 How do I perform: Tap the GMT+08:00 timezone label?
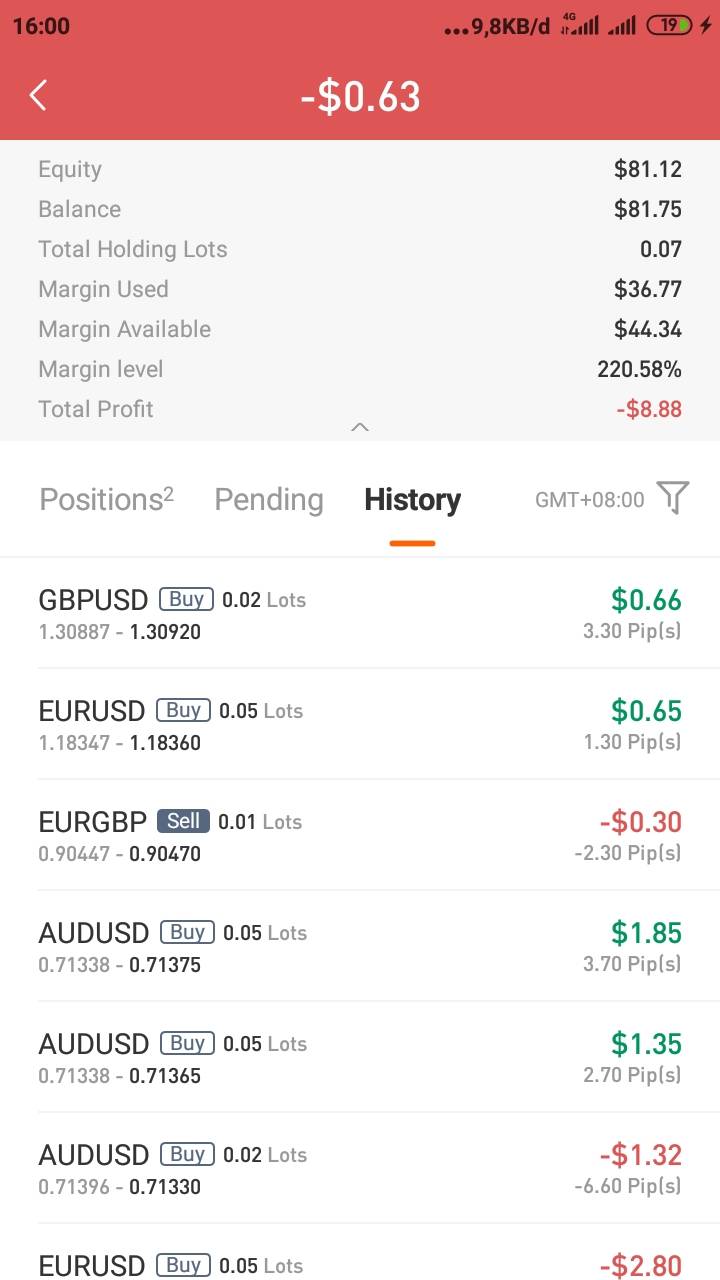pos(590,499)
